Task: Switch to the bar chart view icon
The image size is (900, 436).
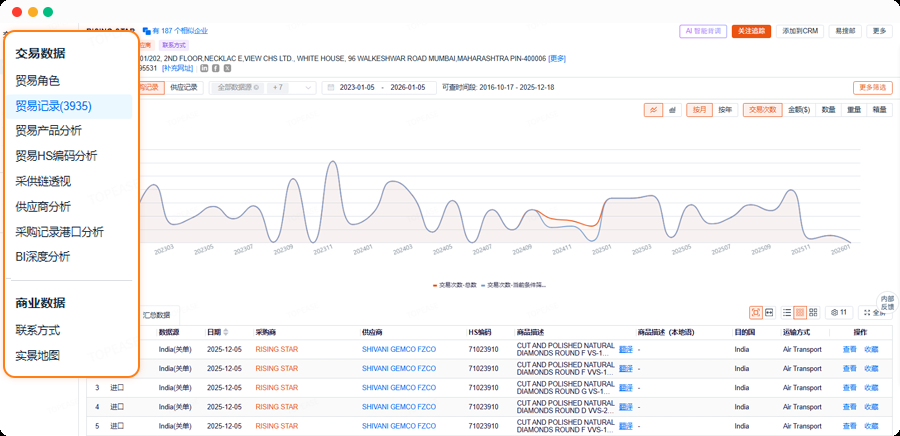Action: tap(672, 110)
